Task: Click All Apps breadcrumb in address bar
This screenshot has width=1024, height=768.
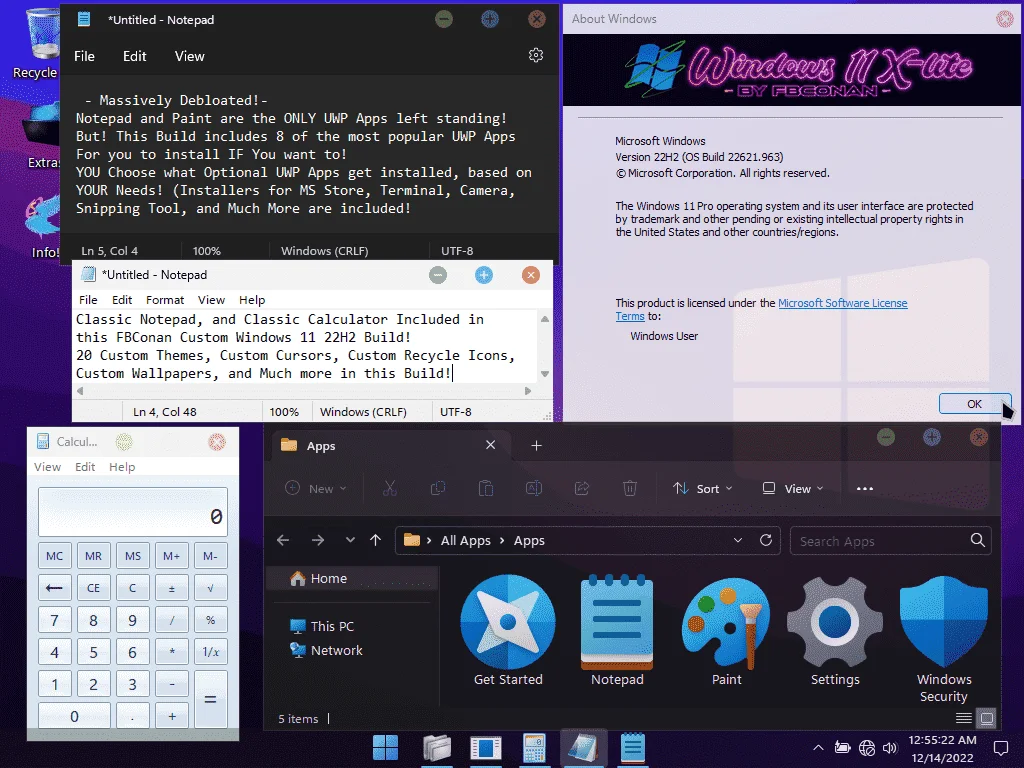Action: tap(466, 541)
